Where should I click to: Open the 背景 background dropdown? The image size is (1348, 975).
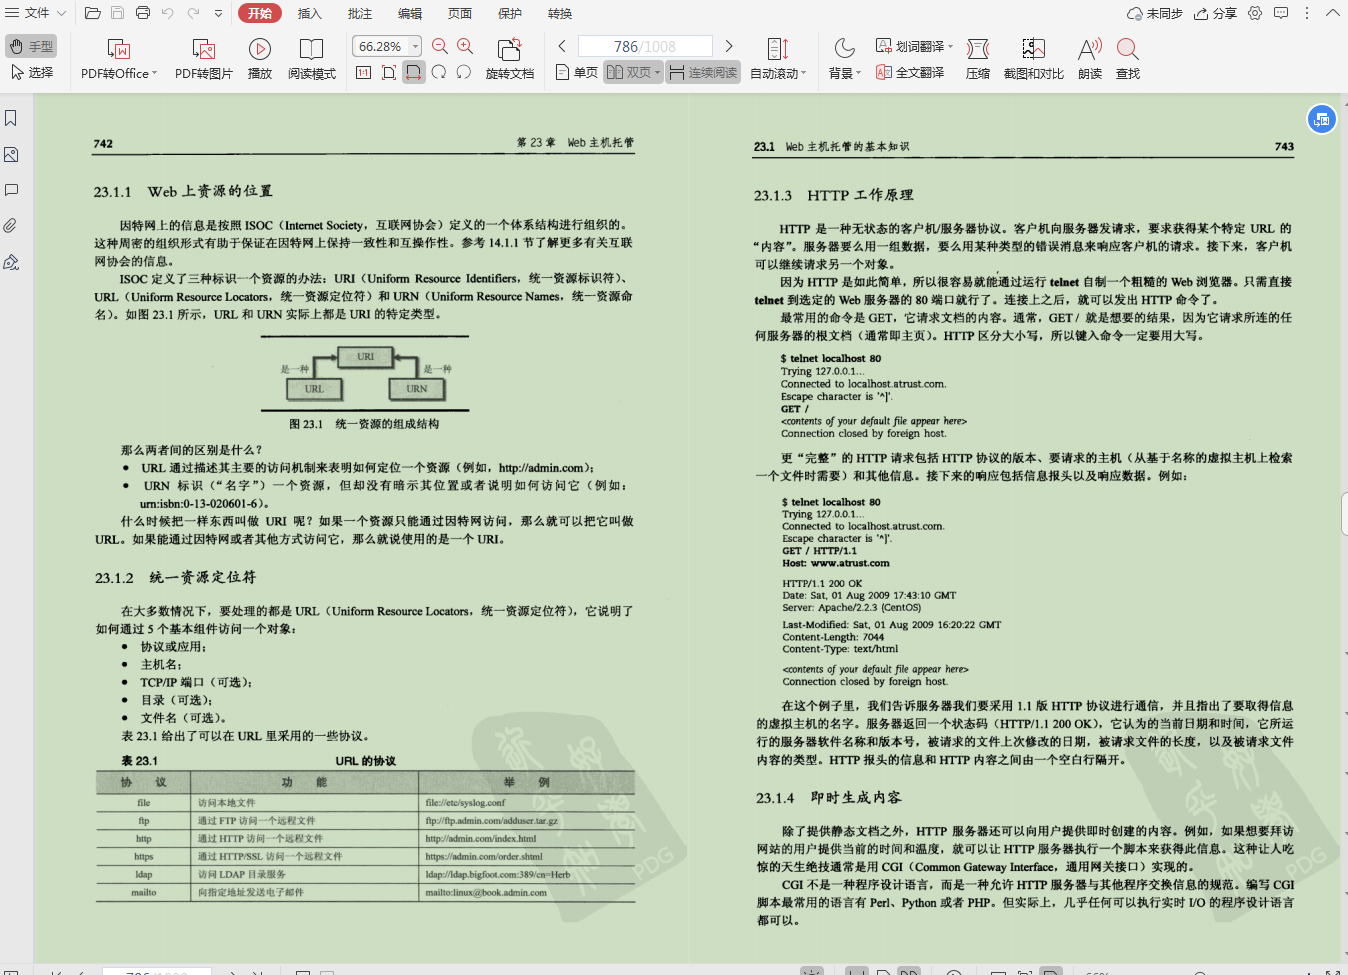tap(844, 59)
